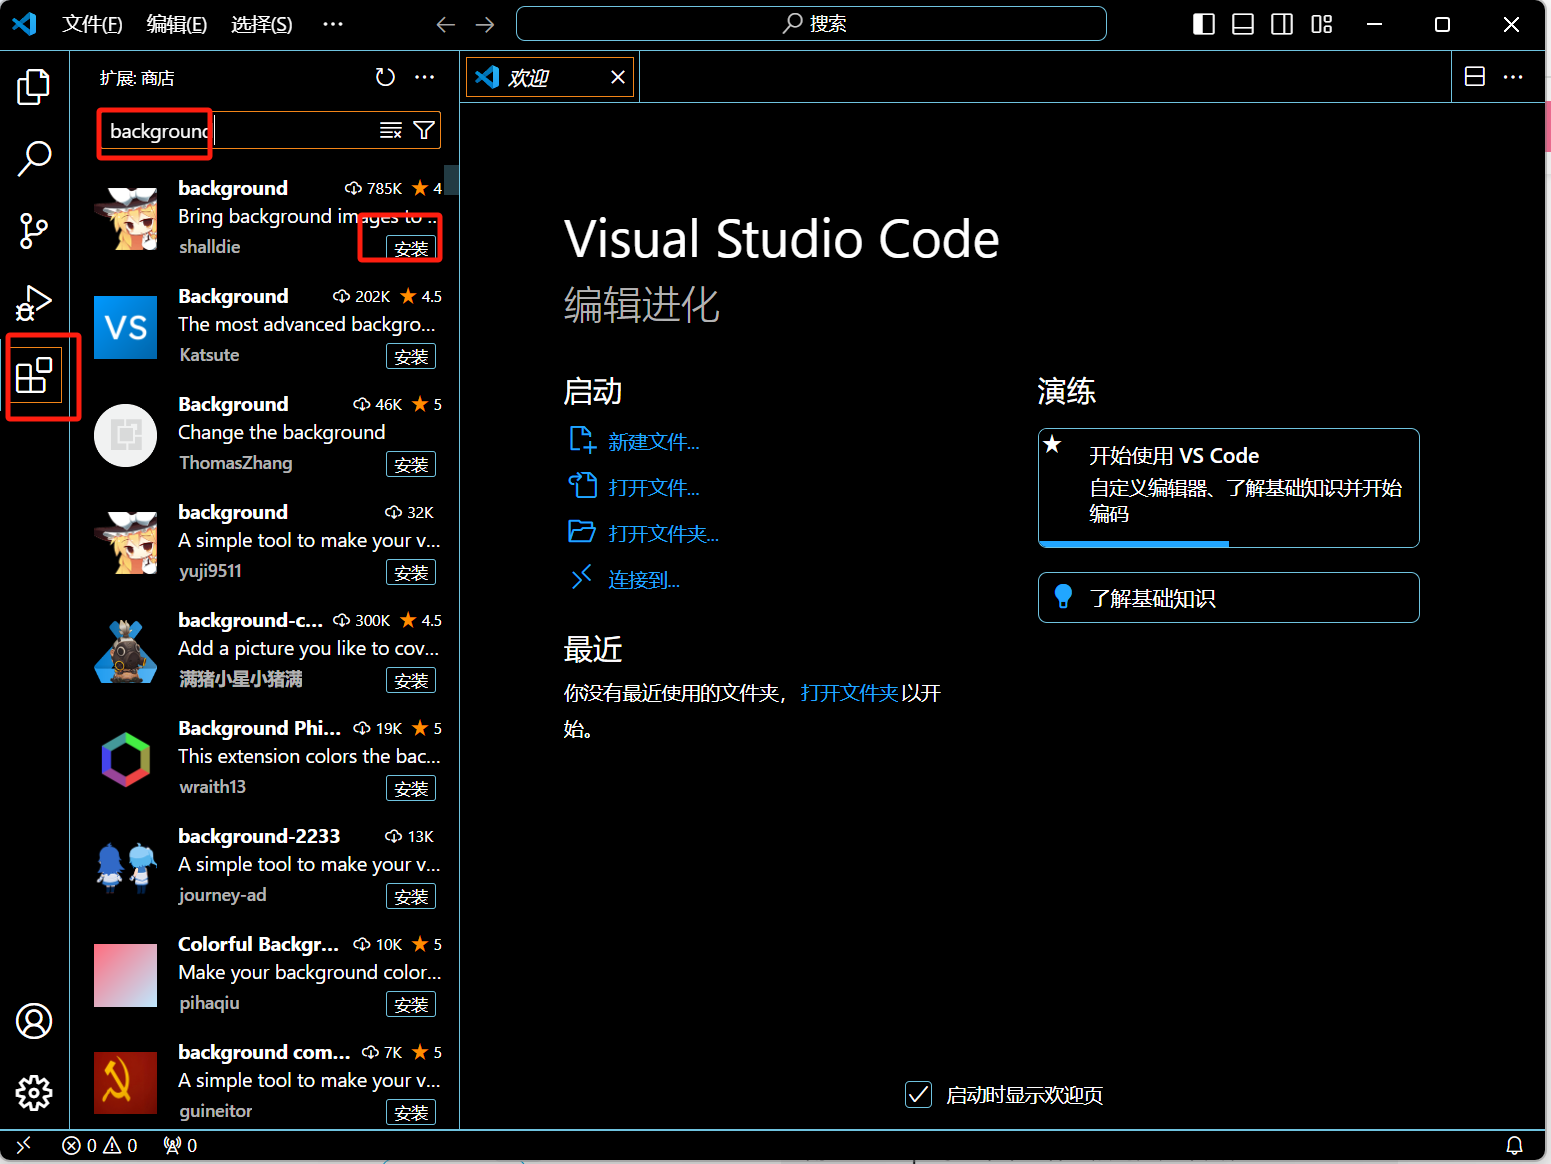Install guineitor background extension
This screenshot has height=1164, width=1551.
tap(411, 1112)
